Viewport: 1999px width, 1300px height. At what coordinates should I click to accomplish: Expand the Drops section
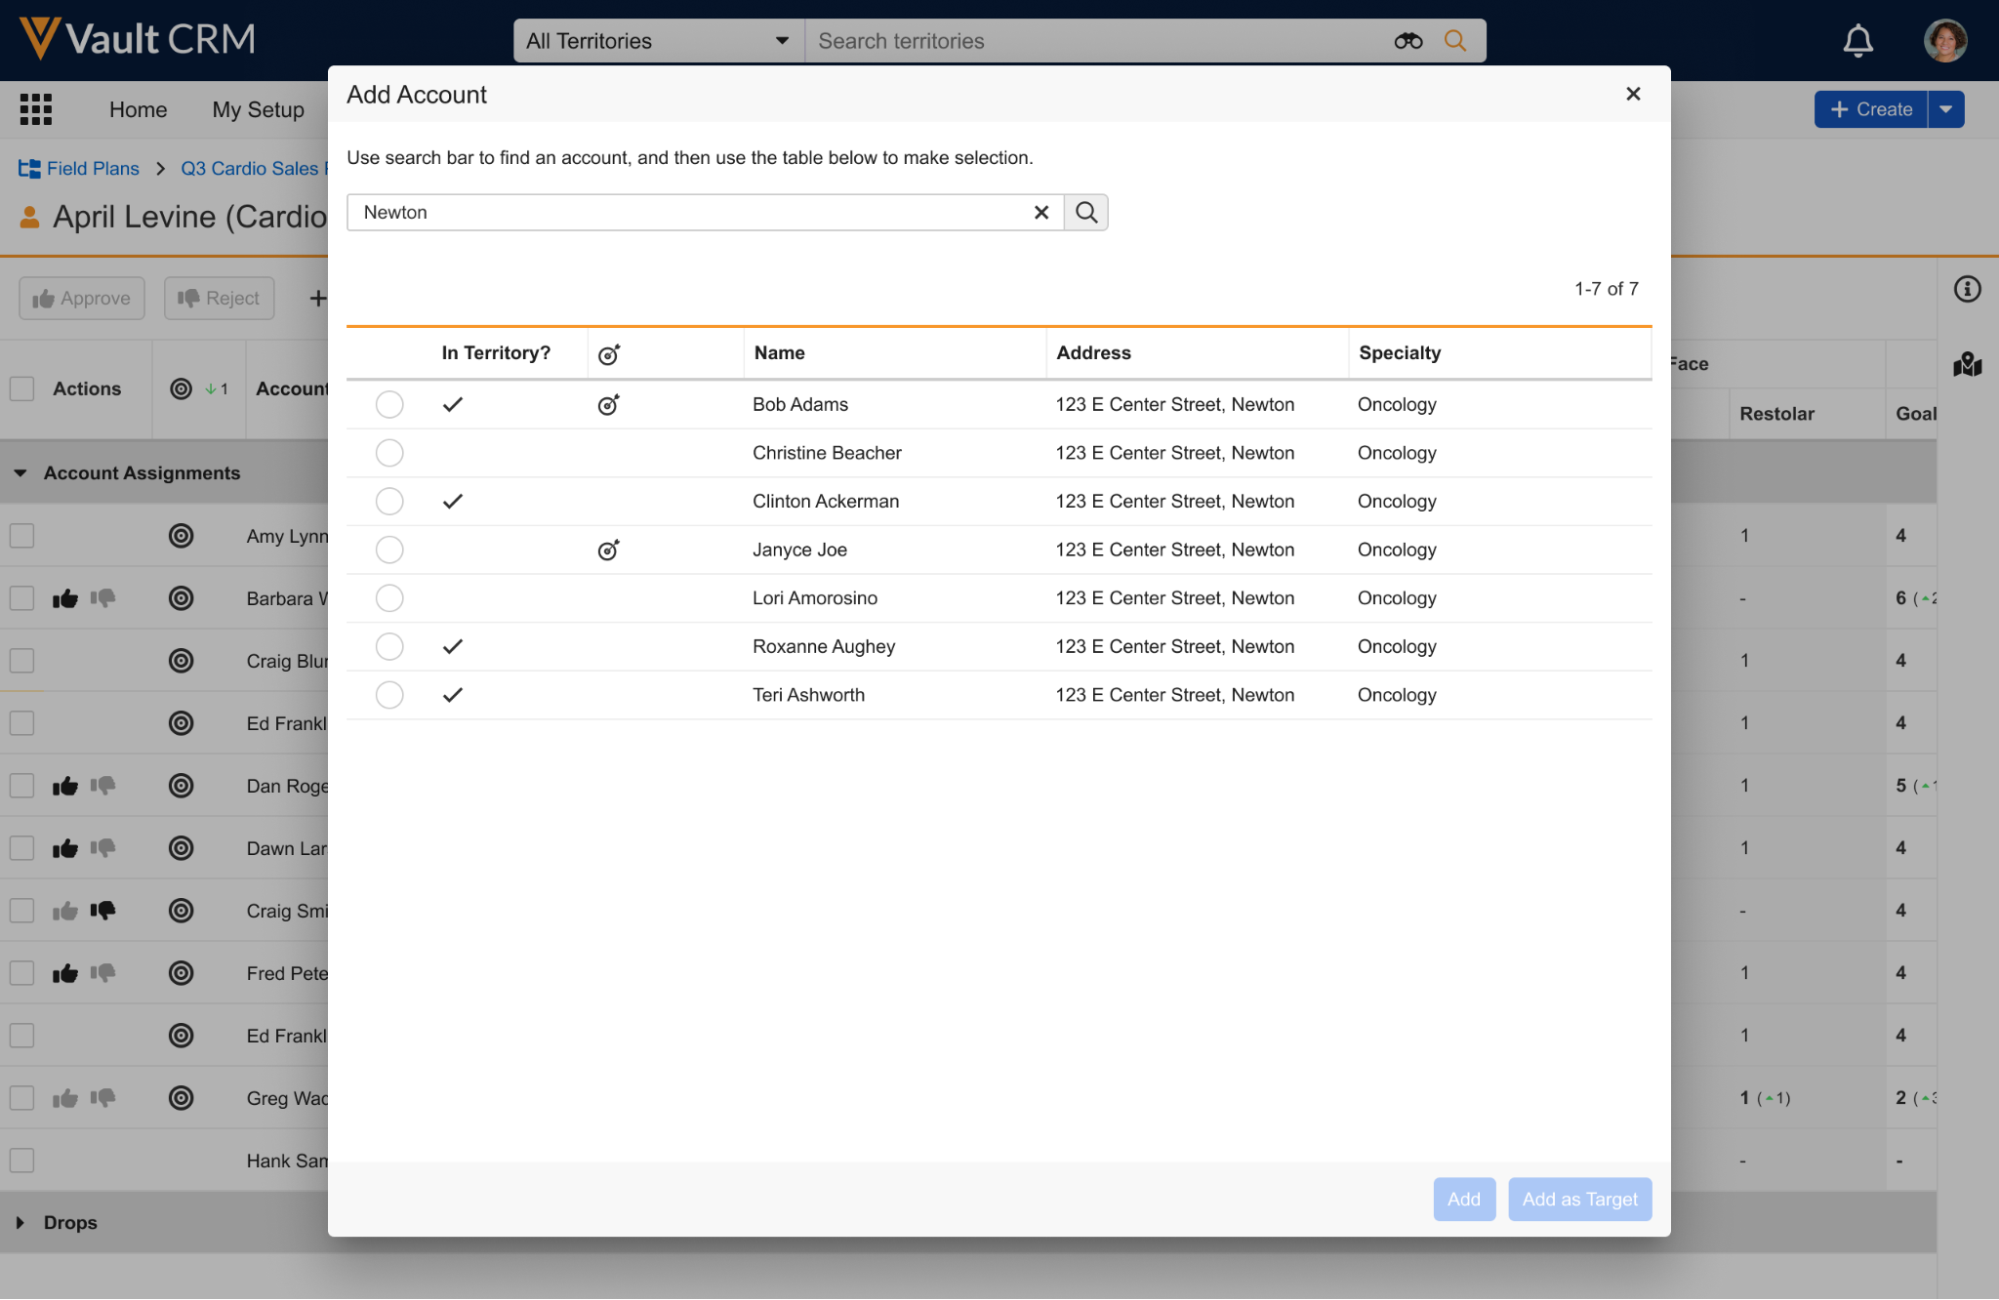(20, 1222)
